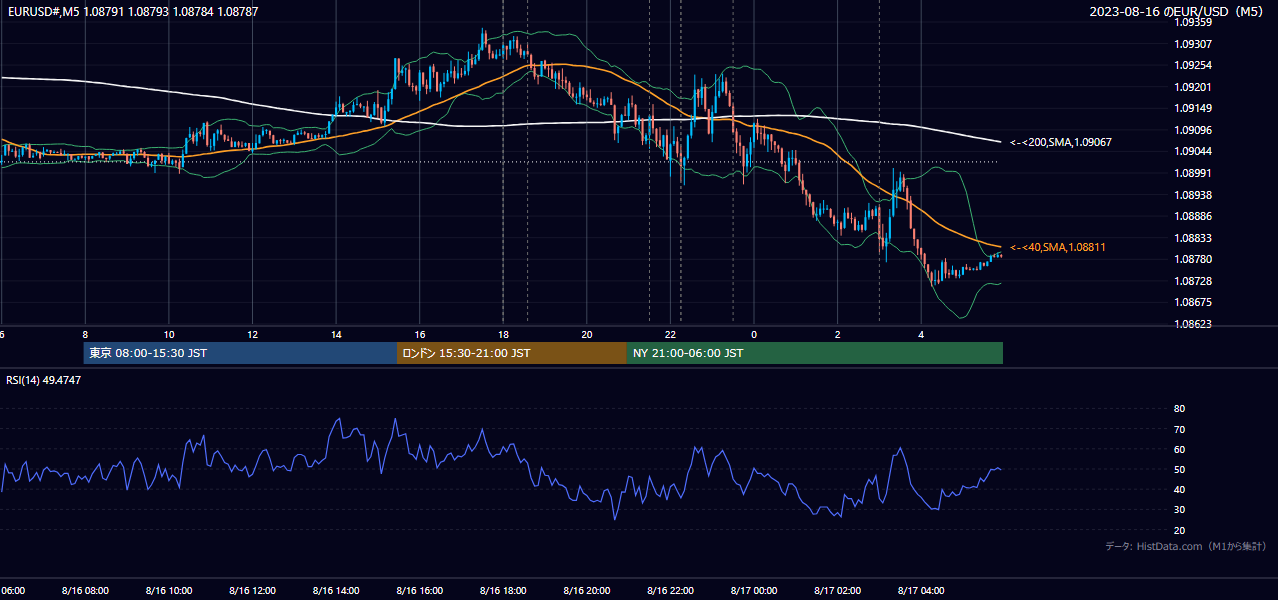Click the '8/16 08:00' time axis label
The width and height of the screenshot is (1278, 600).
85,591
